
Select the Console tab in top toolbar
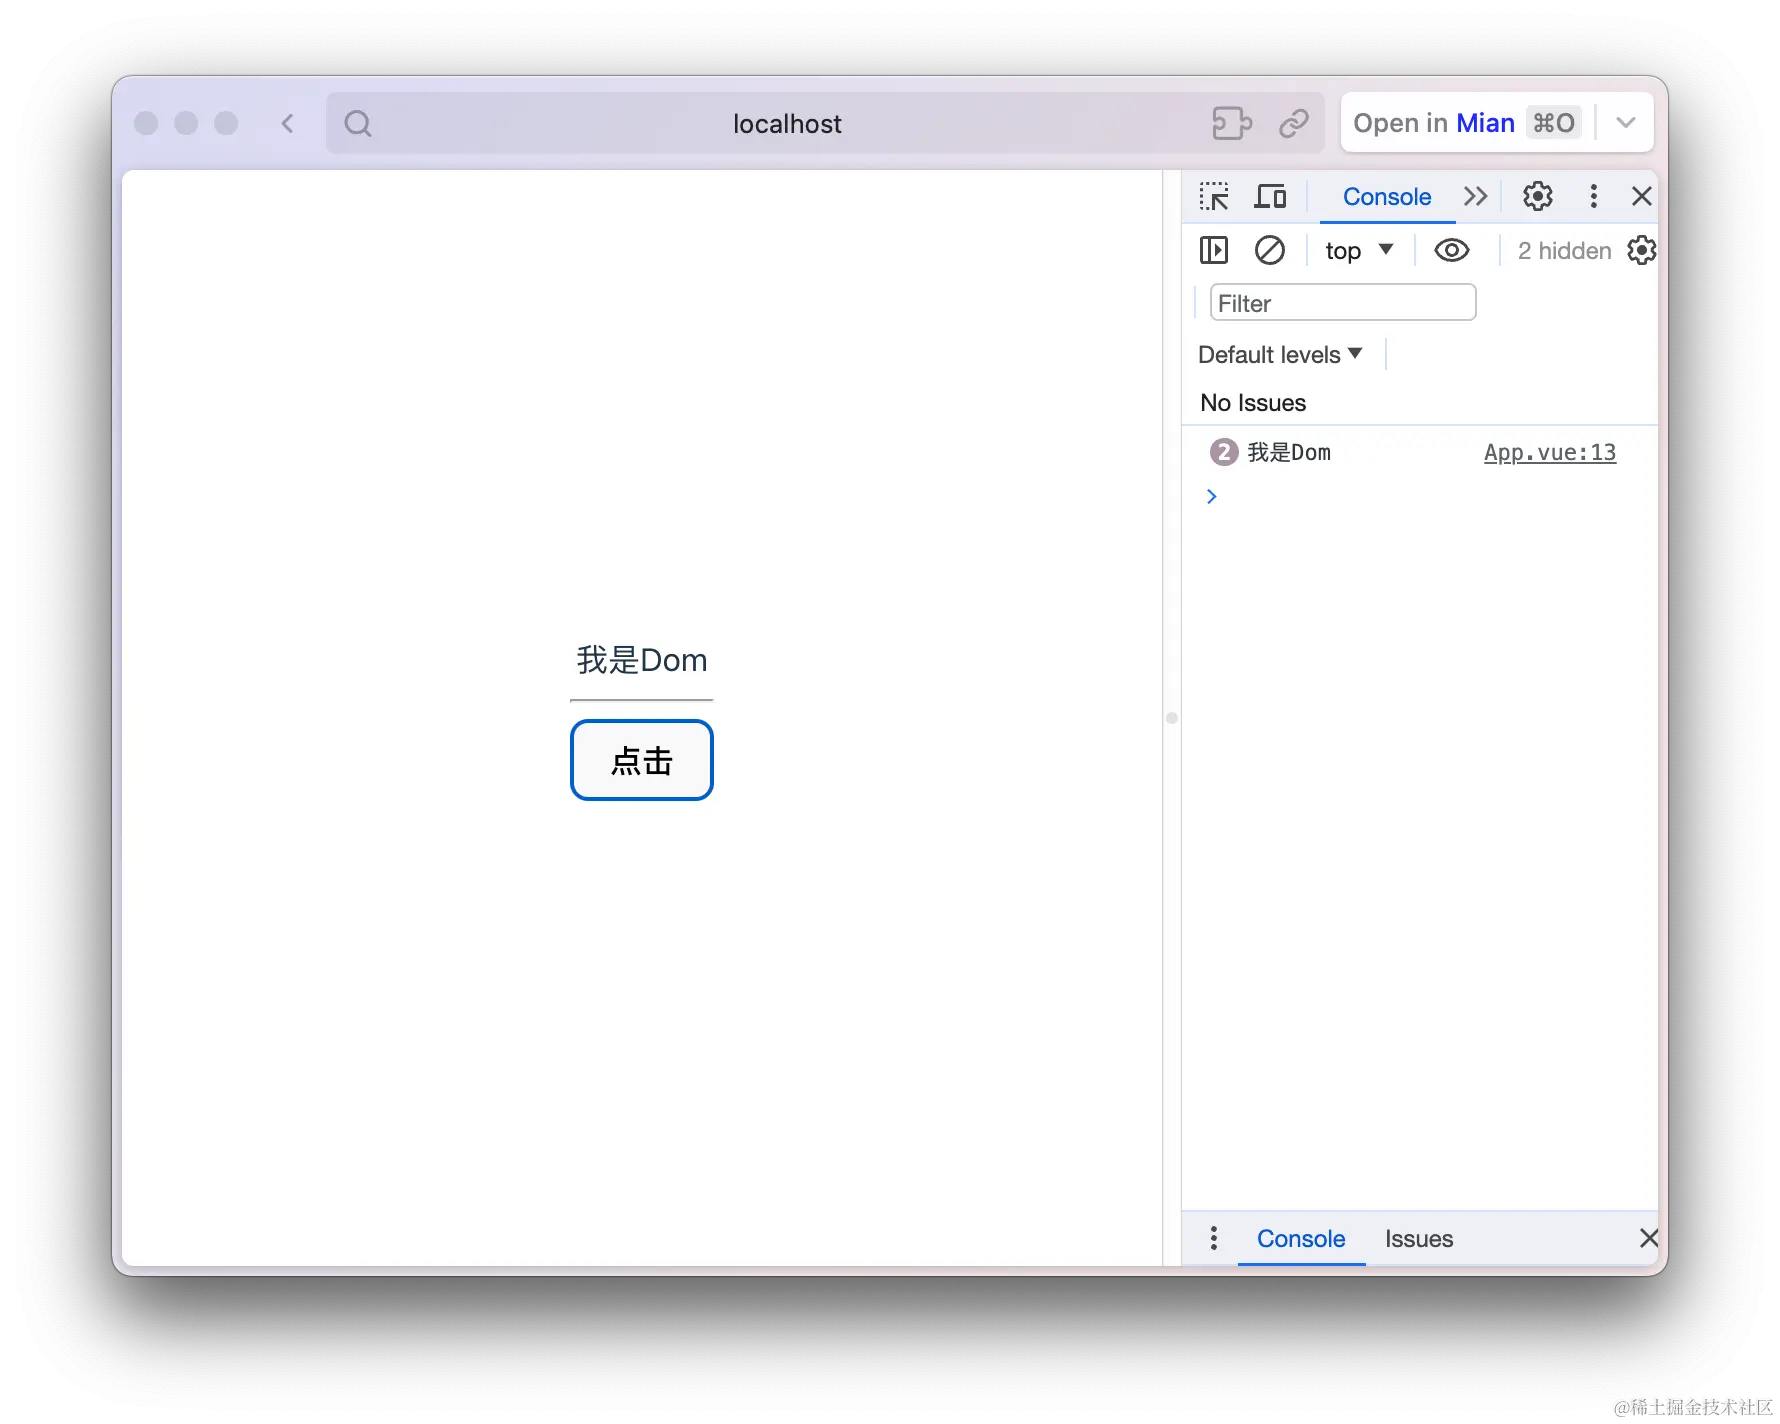[x=1387, y=196]
